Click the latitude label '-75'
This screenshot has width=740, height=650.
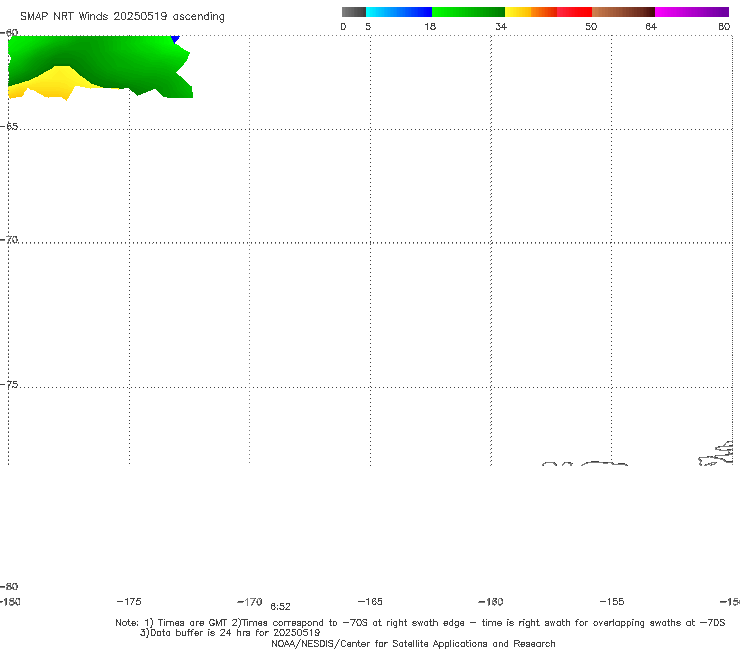(x=9, y=385)
